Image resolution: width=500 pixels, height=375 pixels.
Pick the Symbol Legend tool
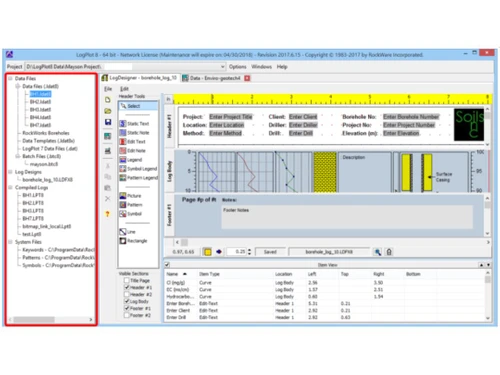(138, 169)
